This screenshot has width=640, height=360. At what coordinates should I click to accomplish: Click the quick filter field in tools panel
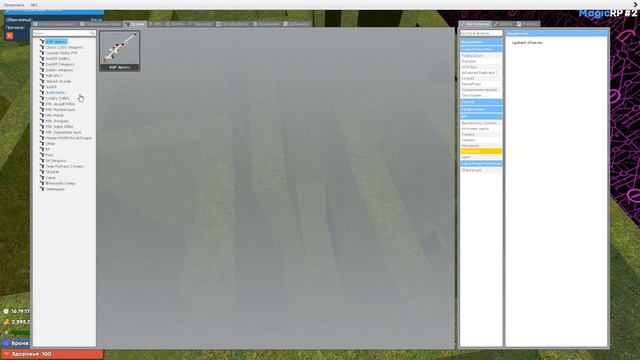pyautogui.click(x=481, y=33)
